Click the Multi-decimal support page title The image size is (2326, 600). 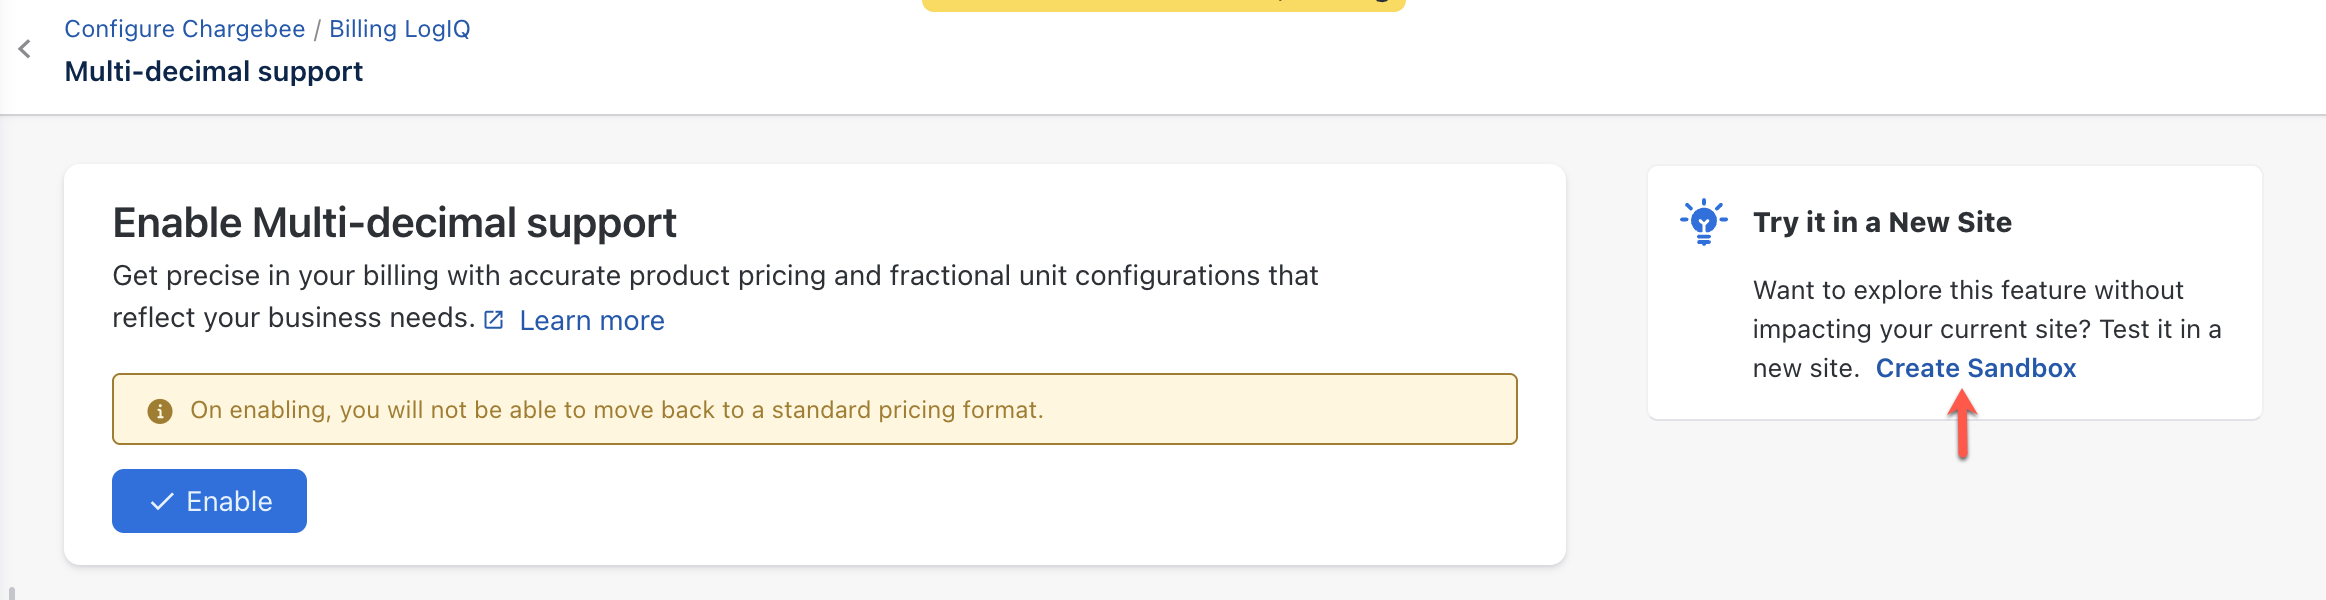(x=213, y=72)
